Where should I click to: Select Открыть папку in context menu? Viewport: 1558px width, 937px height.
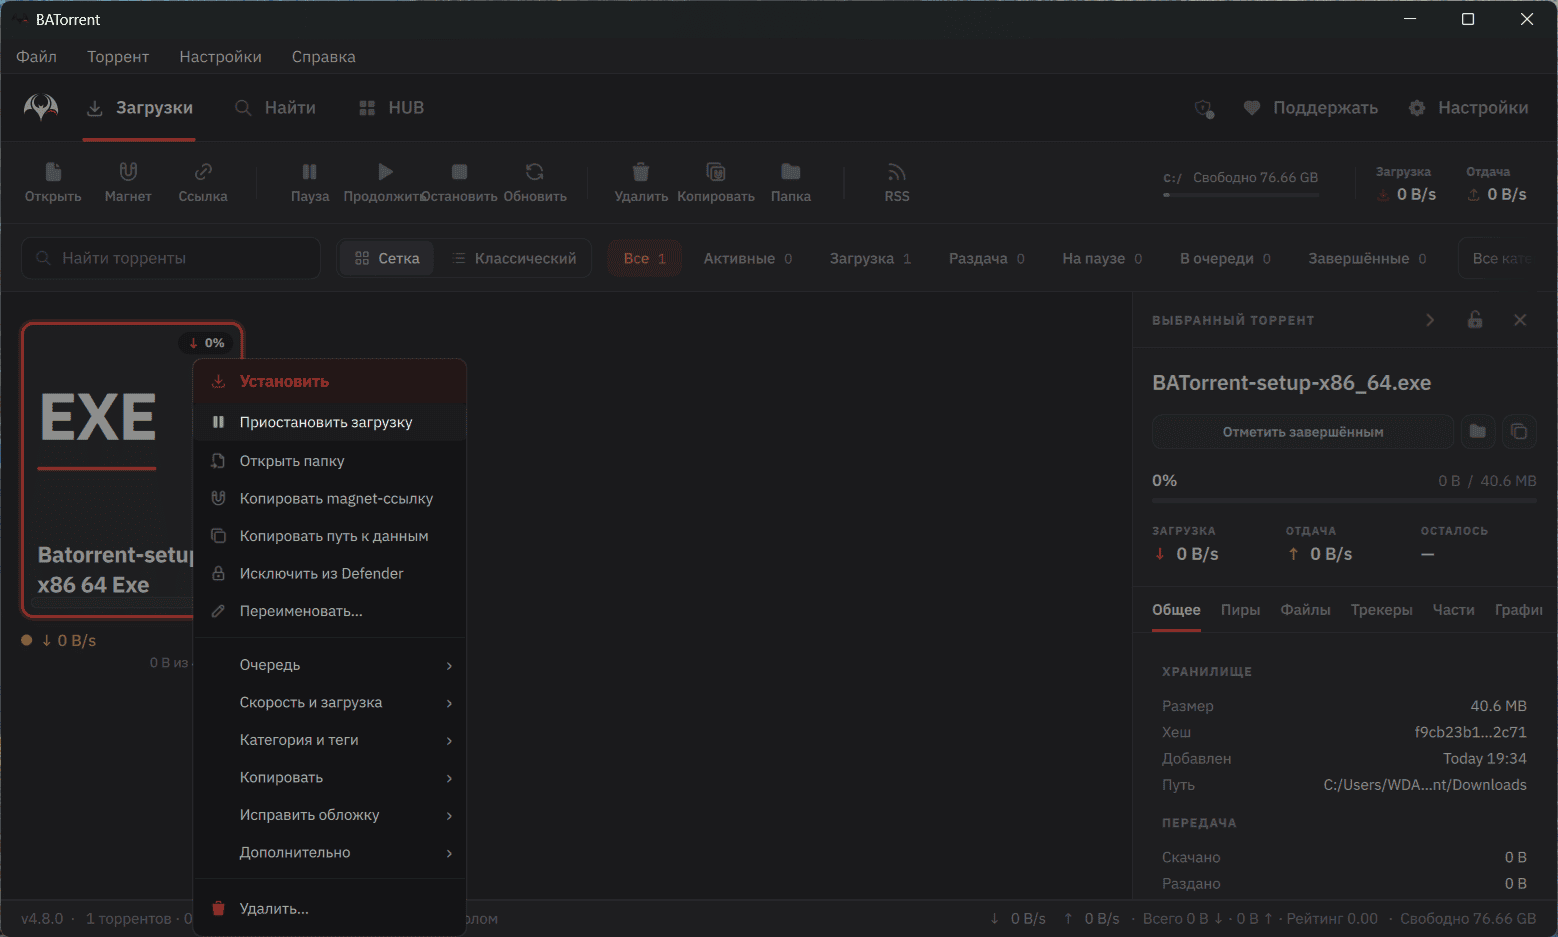(330, 461)
